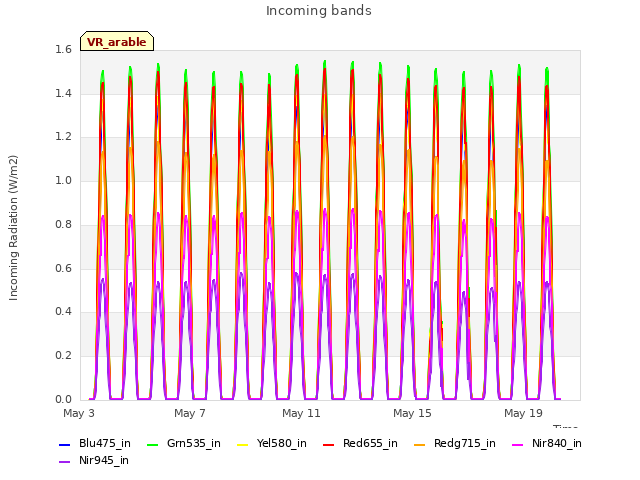
Task: Click the yellow Yel580_in legend swatch
Action: pyautogui.click(x=242, y=444)
